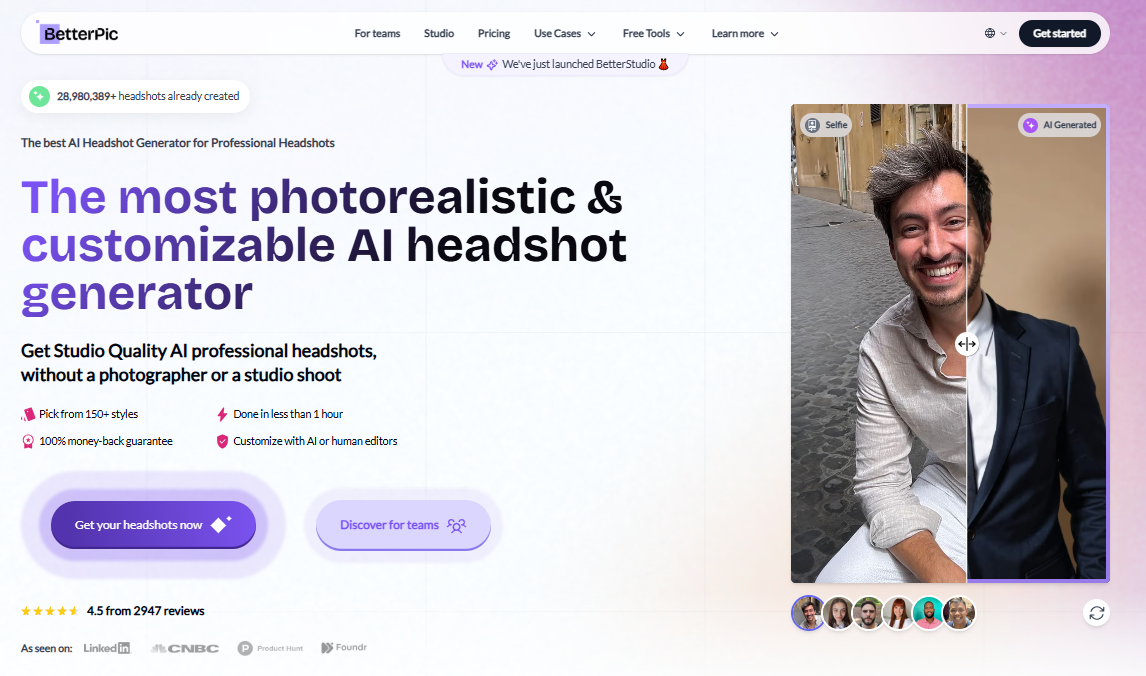Click 'Done in less than 1 hour' text
The height and width of the screenshot is (676, 1146).
tap(288, 414)
